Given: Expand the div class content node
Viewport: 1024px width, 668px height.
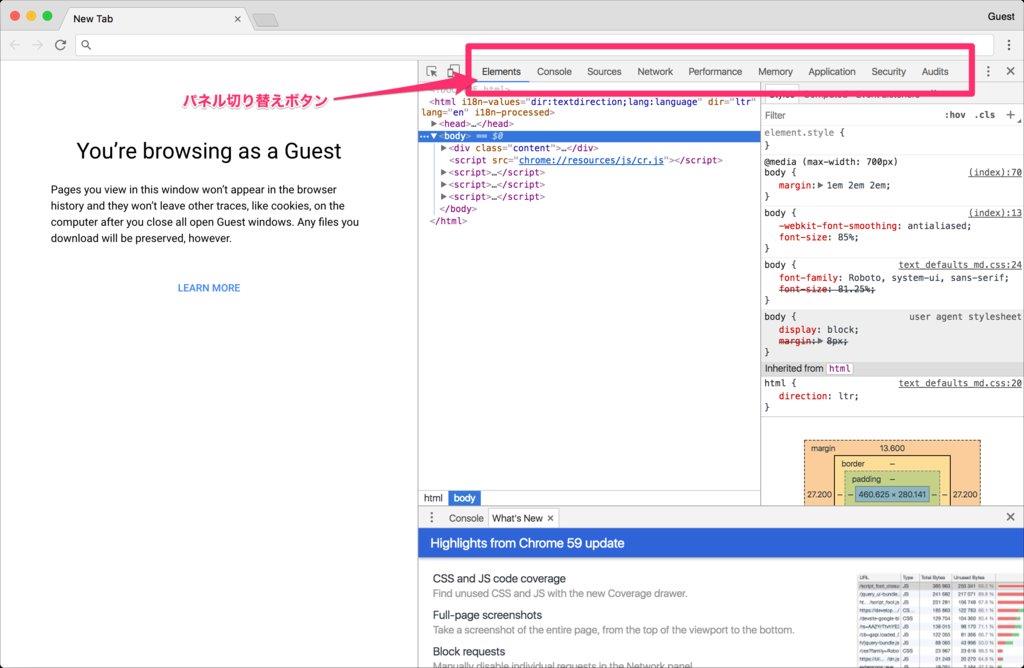Looking at the screenshot, I should [x=444, y=148].
